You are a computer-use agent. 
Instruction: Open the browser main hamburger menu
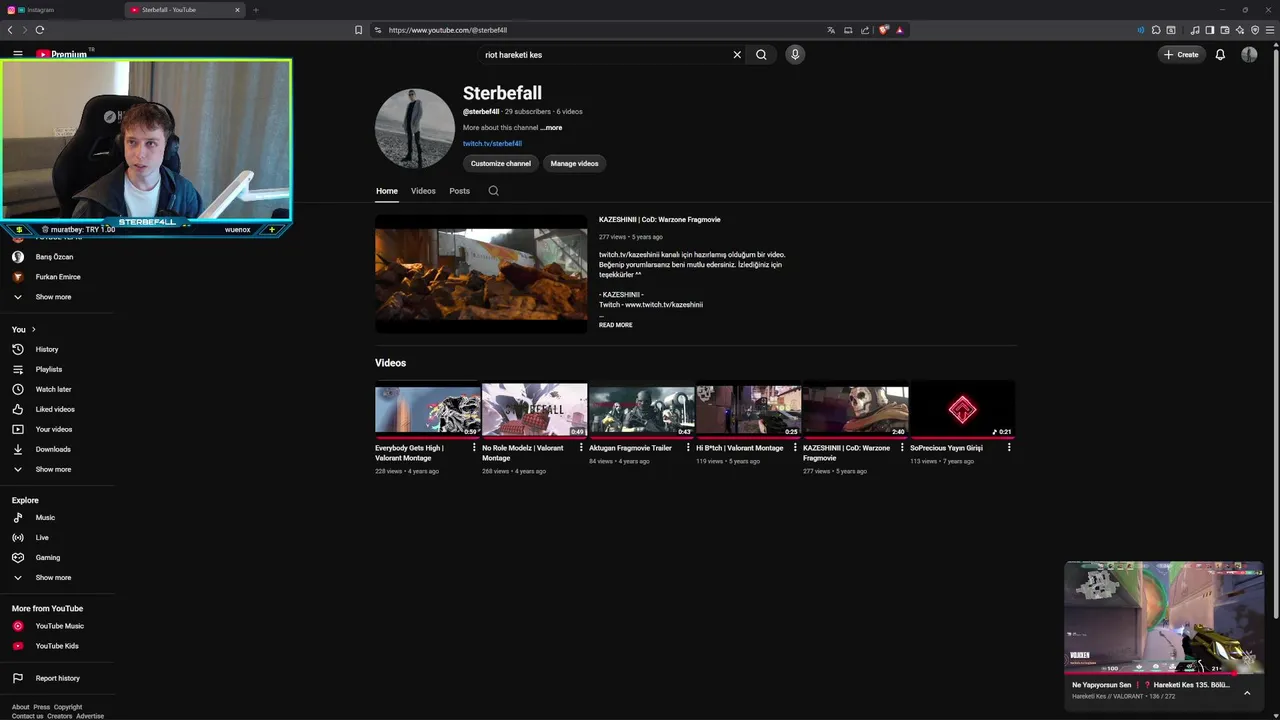1271,30
